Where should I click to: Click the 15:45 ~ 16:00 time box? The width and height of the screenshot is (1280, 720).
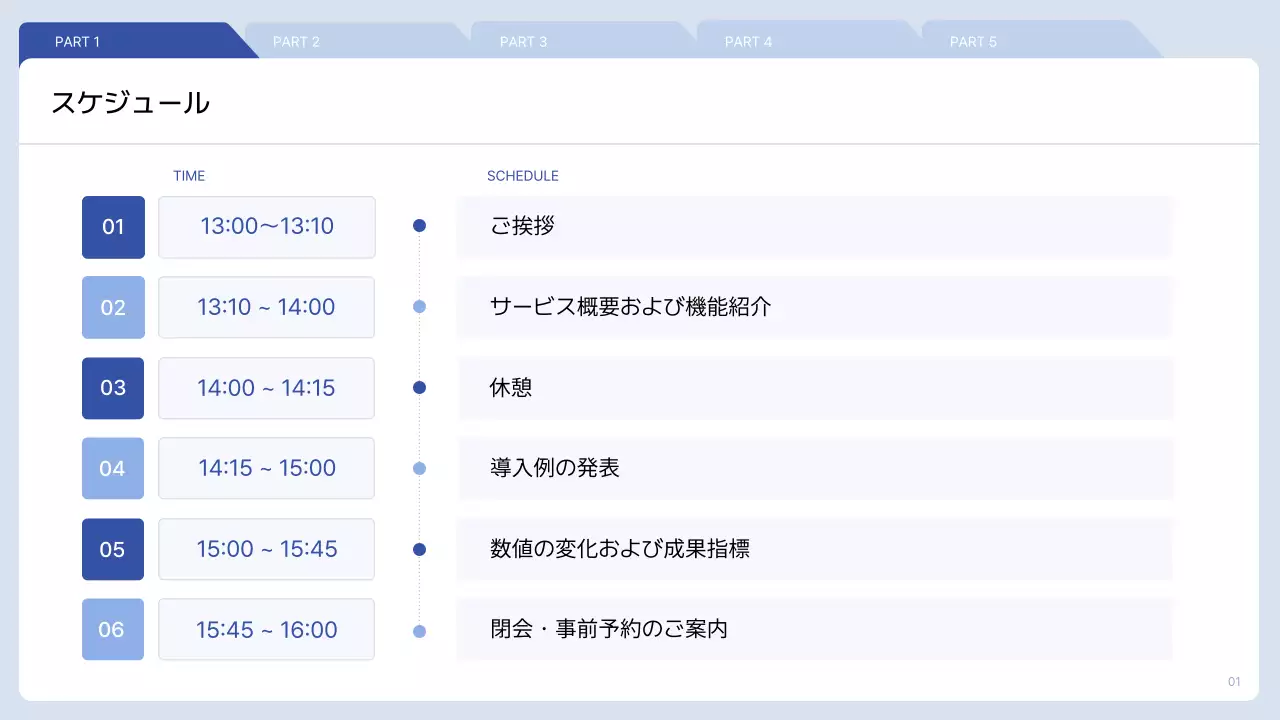pos(267,629)
